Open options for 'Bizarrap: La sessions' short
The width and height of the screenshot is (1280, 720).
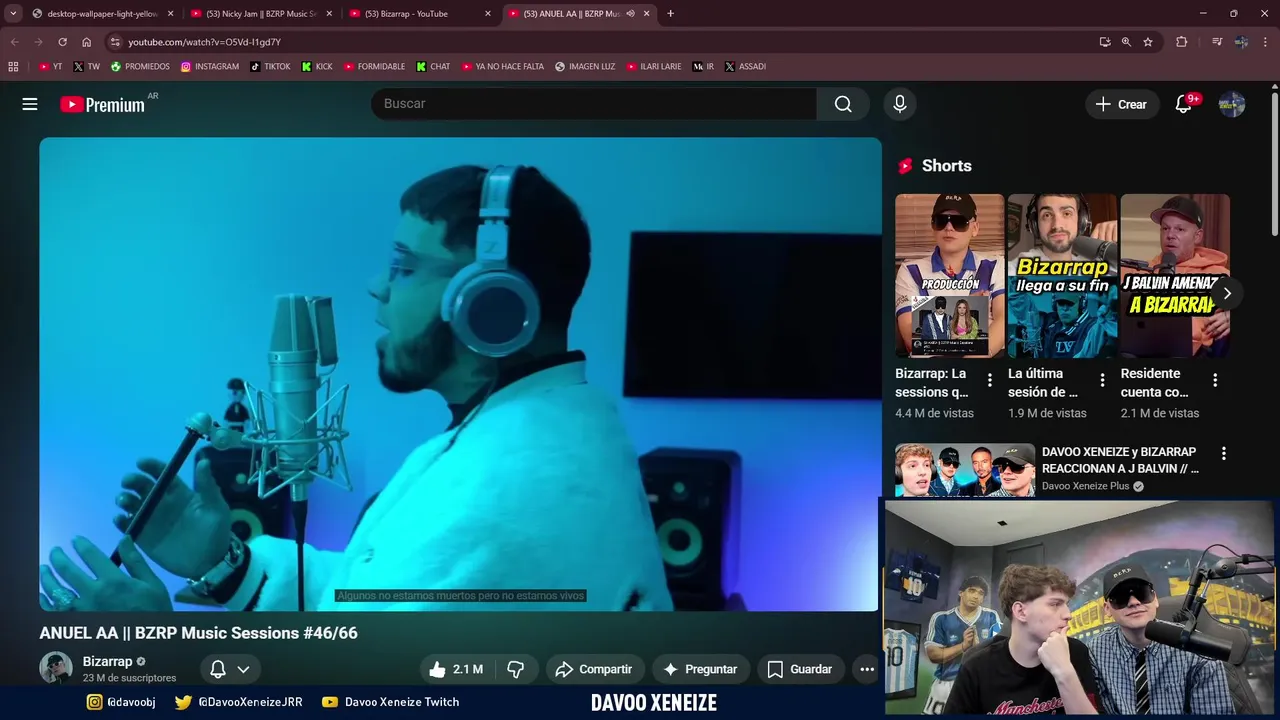tap(990, 380)
